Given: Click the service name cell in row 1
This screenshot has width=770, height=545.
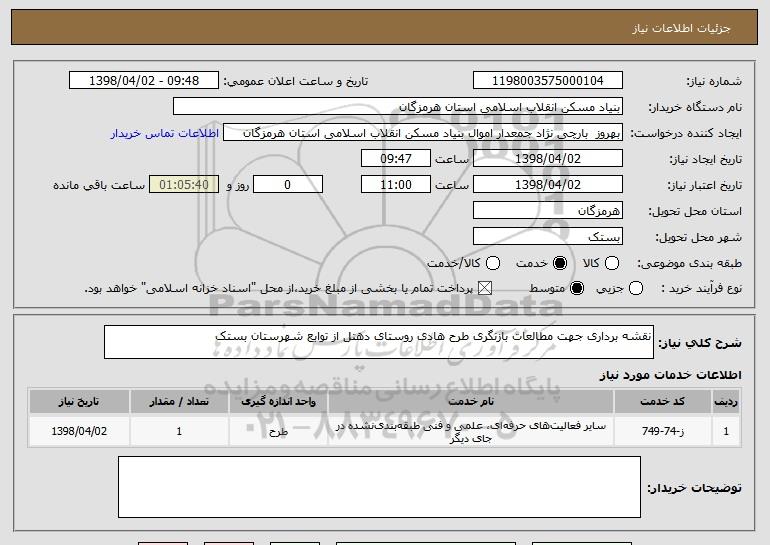Looking at the screenshot, I should [471, 431].
